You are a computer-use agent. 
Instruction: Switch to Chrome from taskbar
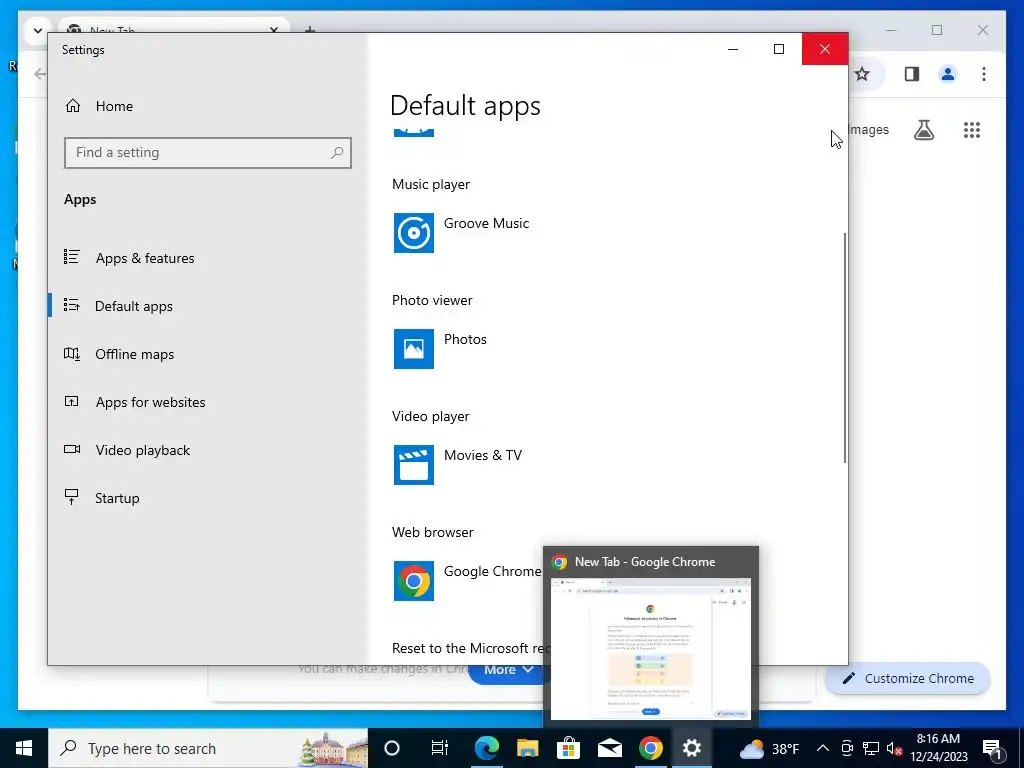650,748
